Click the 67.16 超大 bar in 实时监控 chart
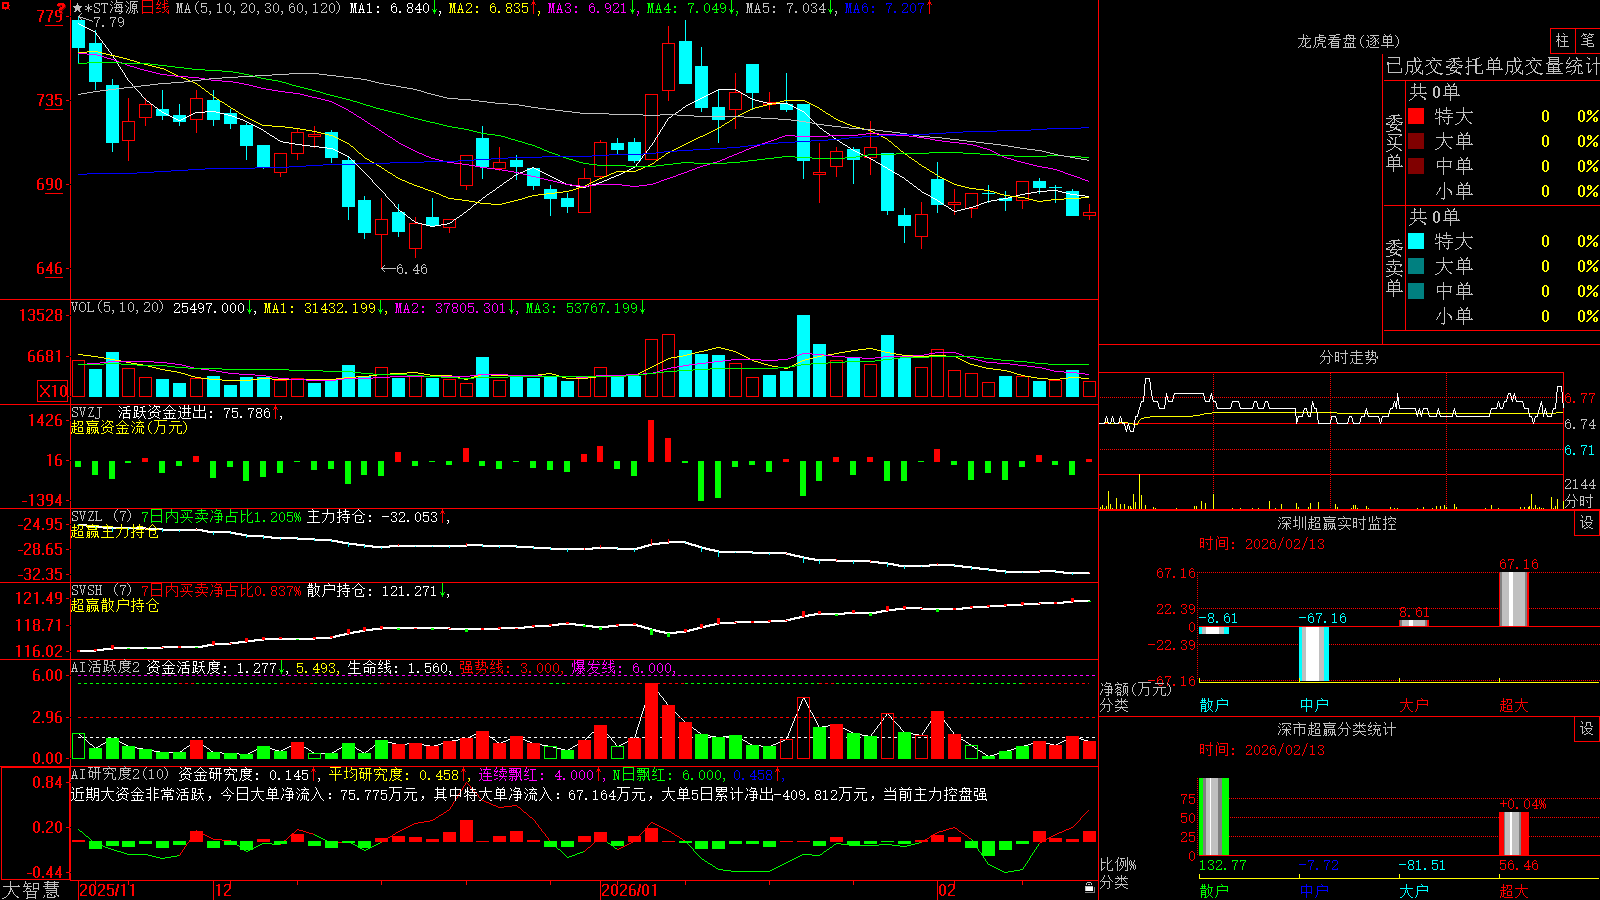 click(1514, 599)
